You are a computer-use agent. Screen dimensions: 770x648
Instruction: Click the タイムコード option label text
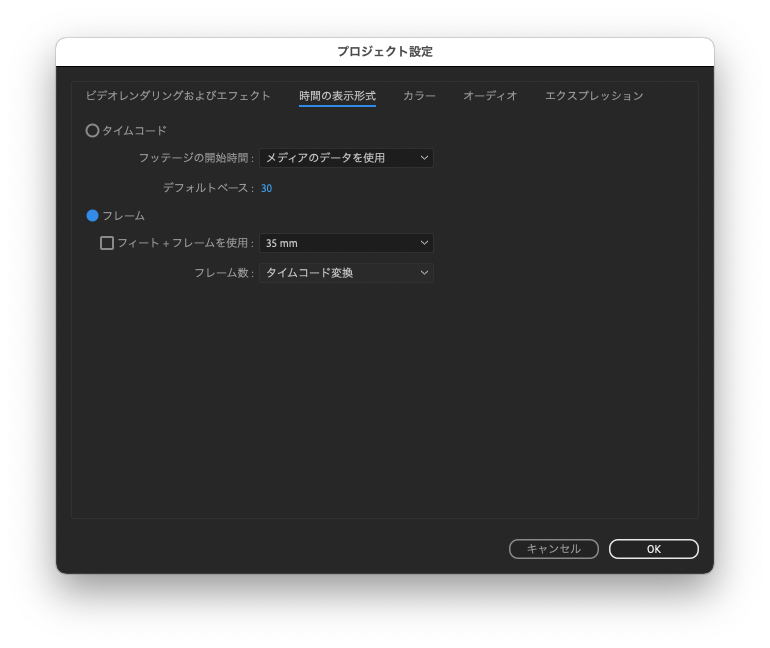pos(134,131)
